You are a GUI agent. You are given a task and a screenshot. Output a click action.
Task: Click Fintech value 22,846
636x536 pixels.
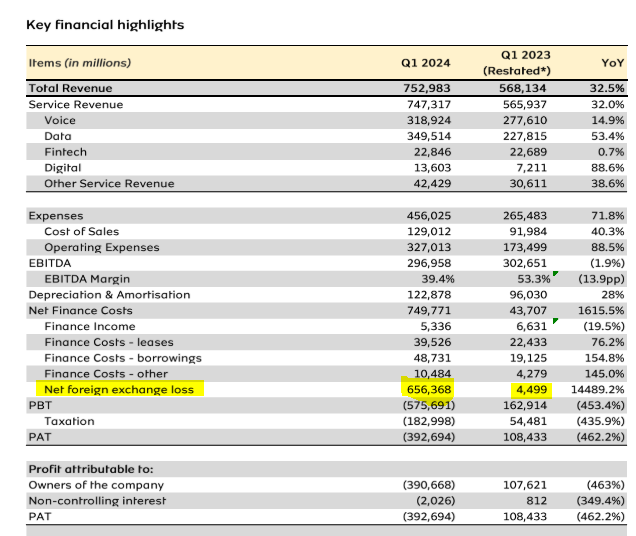(432, 152)
